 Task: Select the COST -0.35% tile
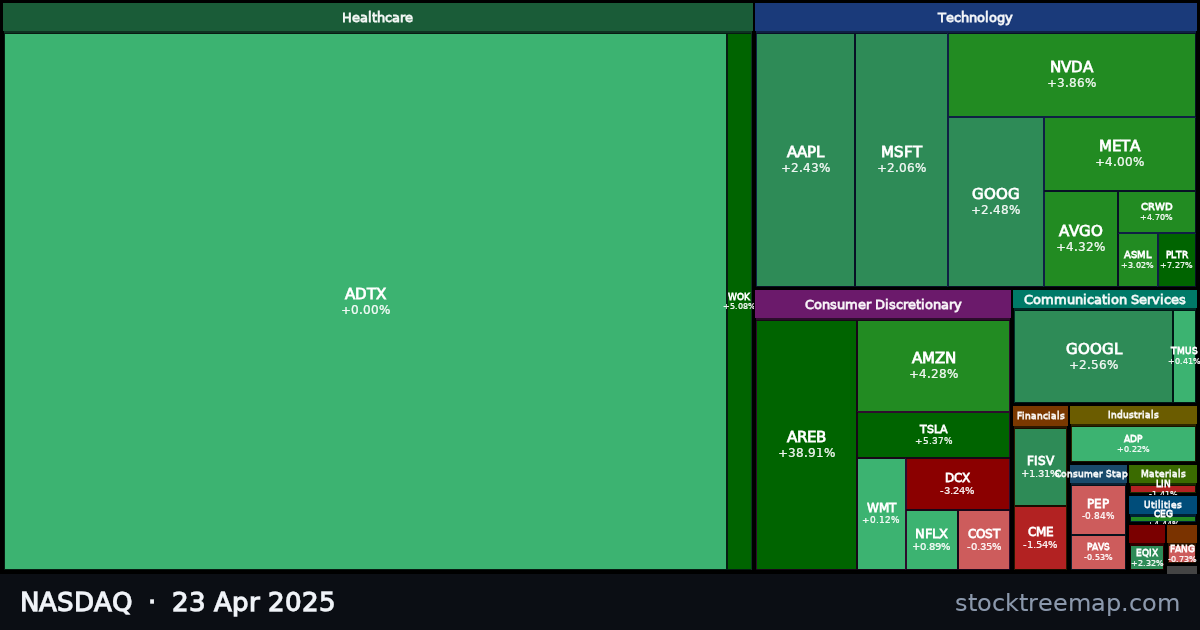click(x=984, y=540)
